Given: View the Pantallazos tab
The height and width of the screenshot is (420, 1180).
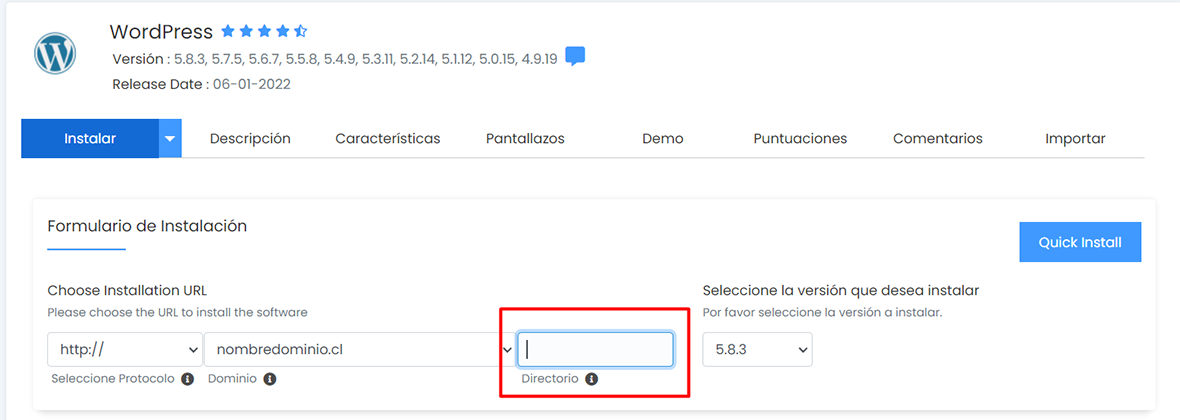Looking at the screenshot, I should [525, 138].
